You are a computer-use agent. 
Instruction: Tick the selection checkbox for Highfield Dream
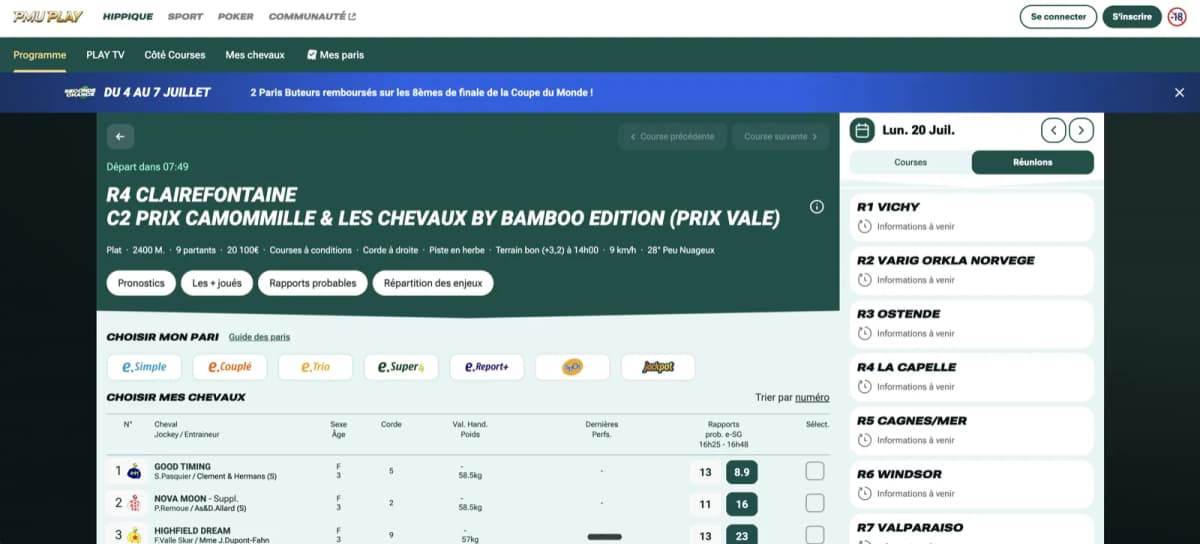point(815,535)
